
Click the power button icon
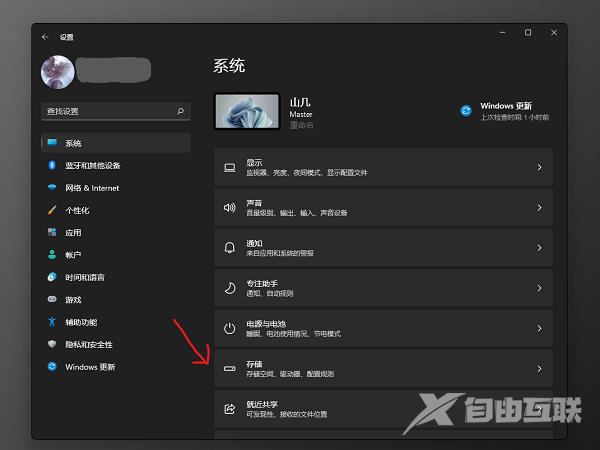pos(230,328)
